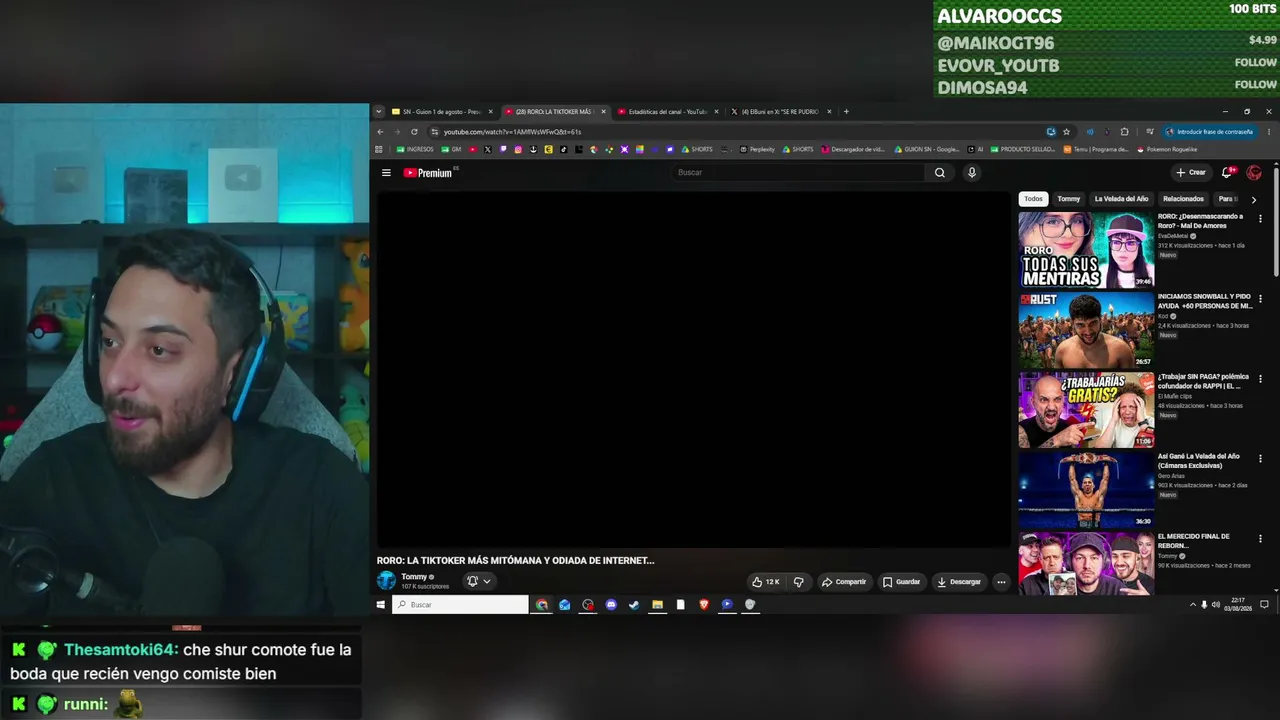Viewport: 1280px width, 720px height.
Task: Click the Compartir button
Action: [x=844, y=582]
